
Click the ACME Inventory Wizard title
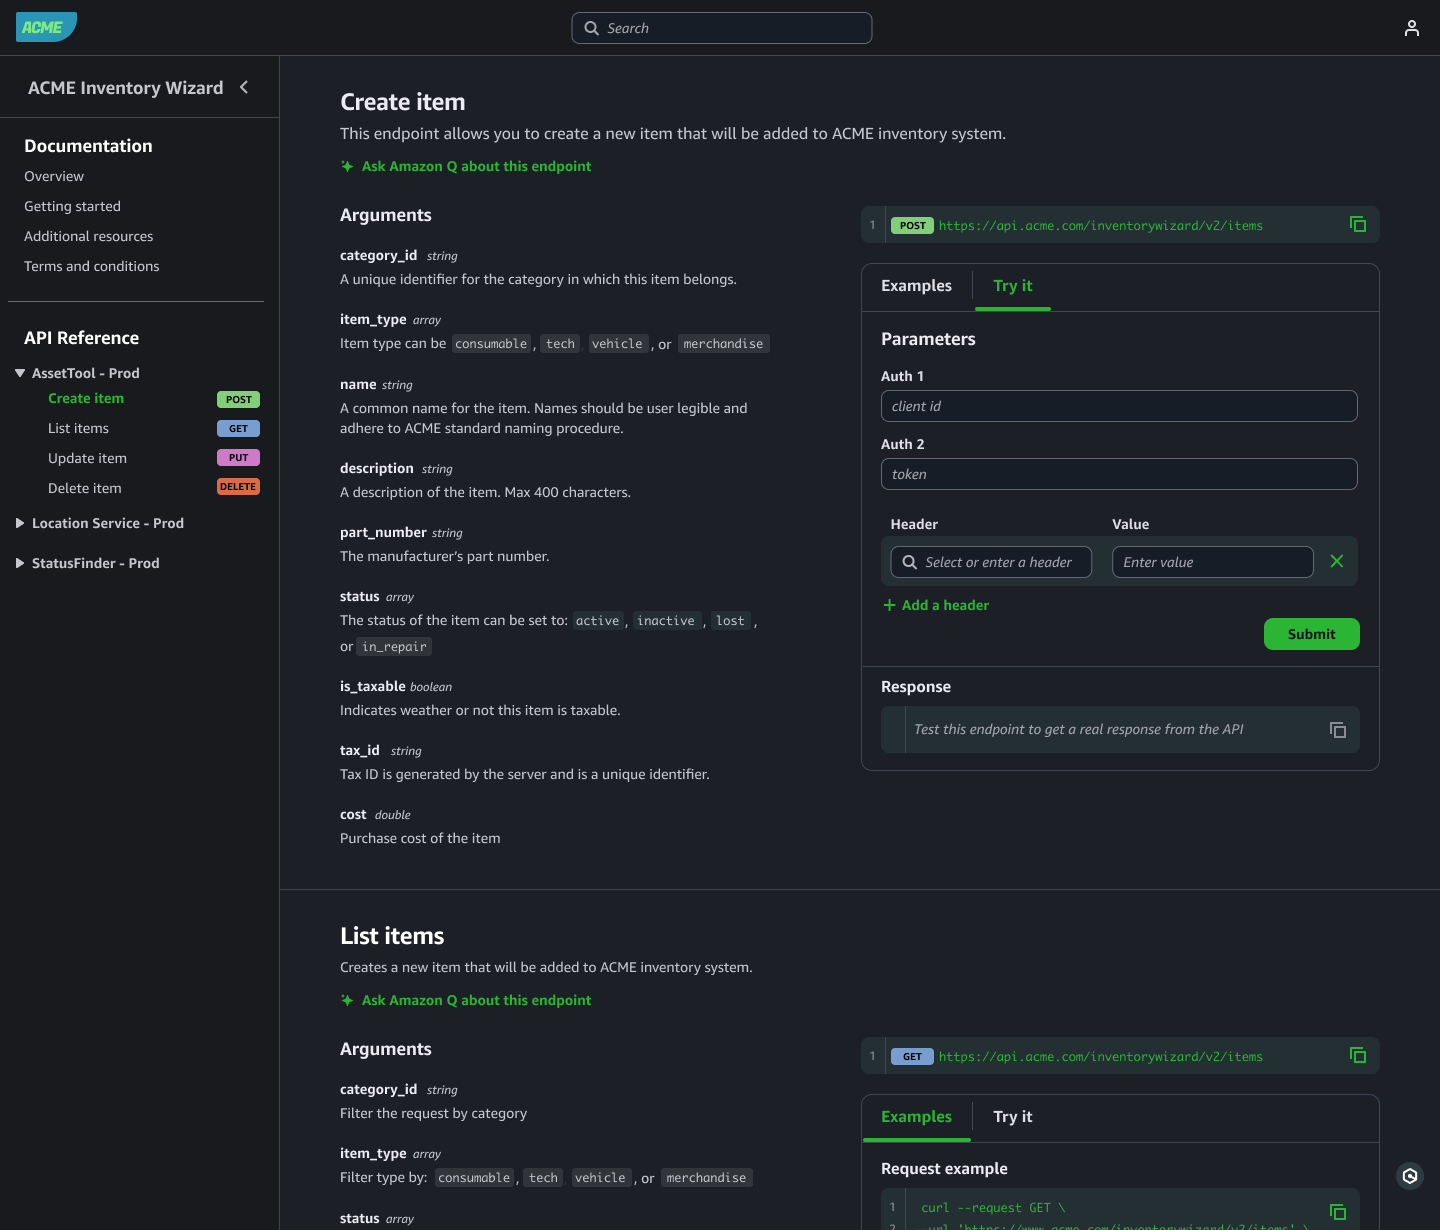click(x=125, y=88)
